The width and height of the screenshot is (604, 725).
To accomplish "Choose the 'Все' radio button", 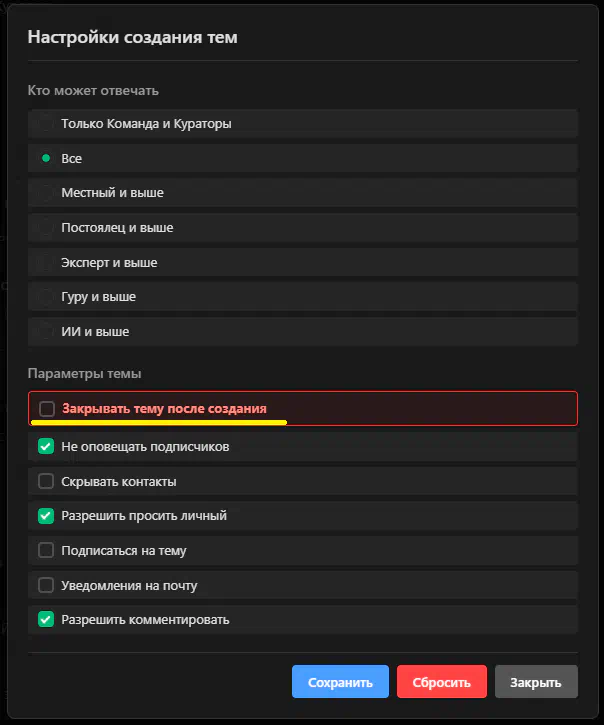I will [x=46, y=158].
